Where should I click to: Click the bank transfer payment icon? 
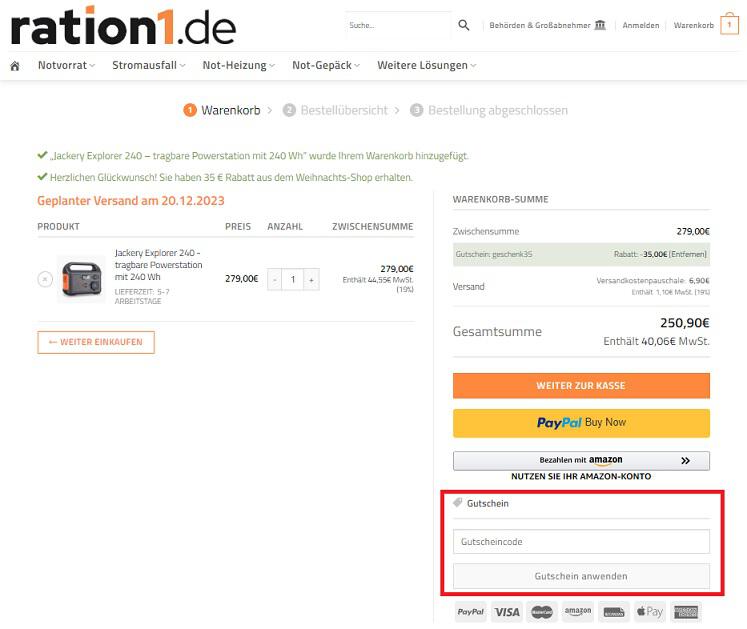(614, 612)
